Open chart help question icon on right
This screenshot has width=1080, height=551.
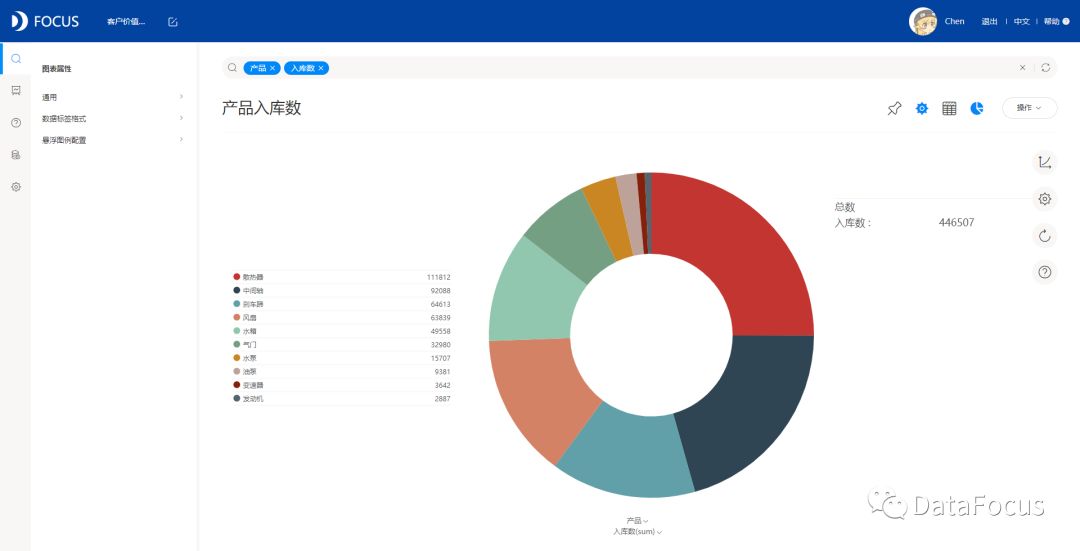(x=1045, y=272)
